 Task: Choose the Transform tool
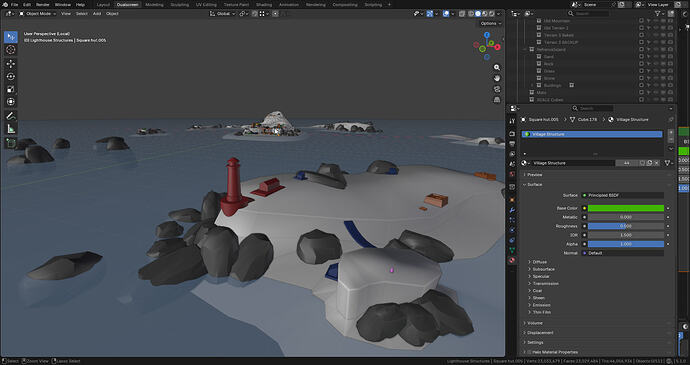click(11, 102)
